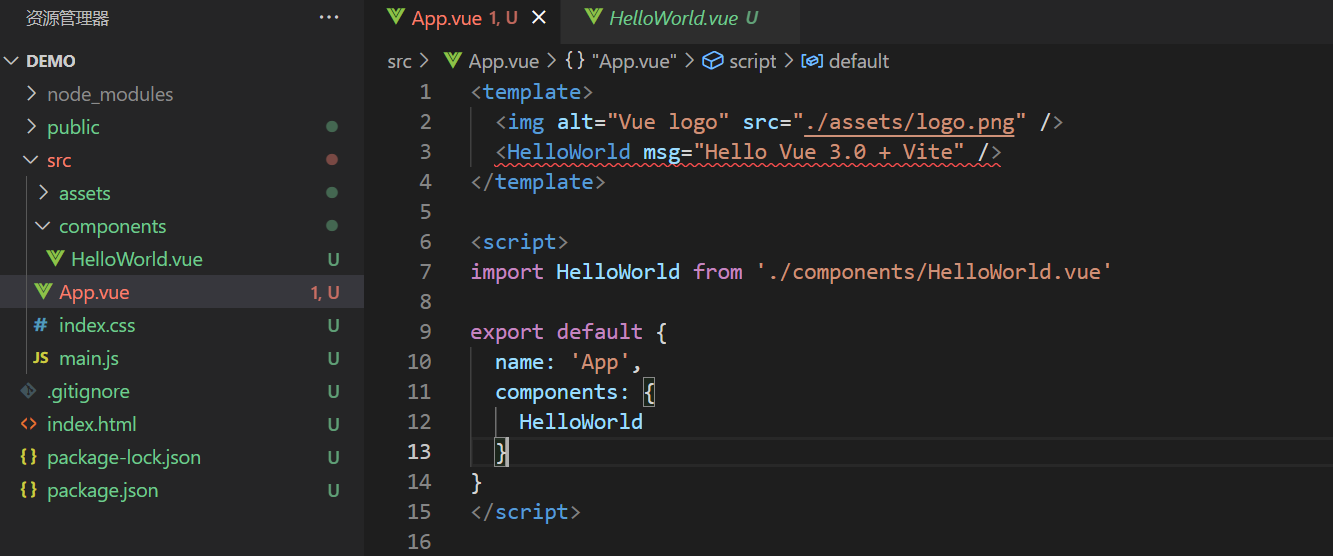Screen dimensions: 1333x556
Task: Click the Vue icon beside HelloWorld.vue in tree
Action: 54,259
